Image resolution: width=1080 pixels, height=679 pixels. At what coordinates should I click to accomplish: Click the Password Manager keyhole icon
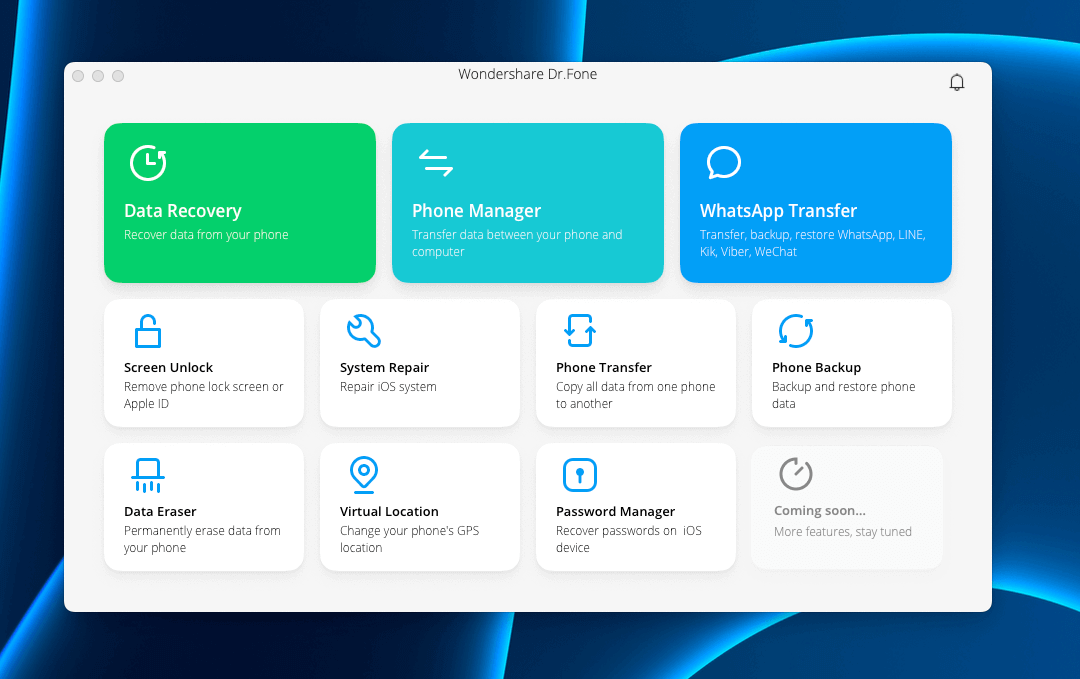point(580,475)
